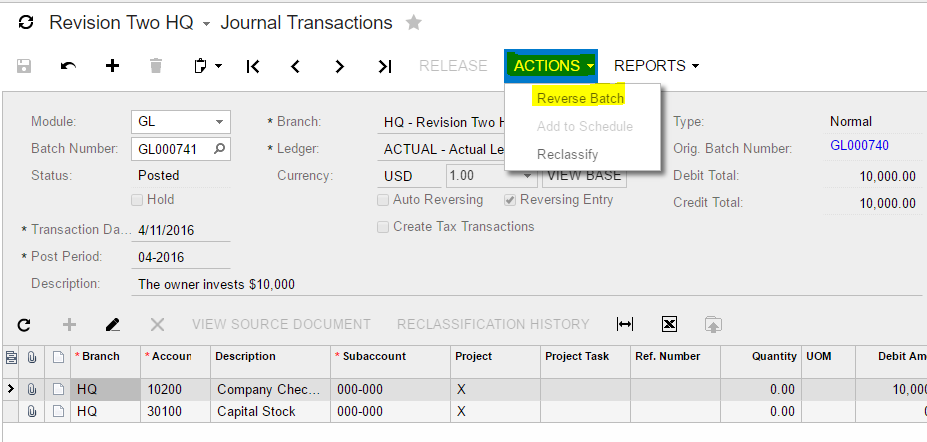Open original batch link GL000740
Screen dimensions: 927x442
tap(859, 145)
